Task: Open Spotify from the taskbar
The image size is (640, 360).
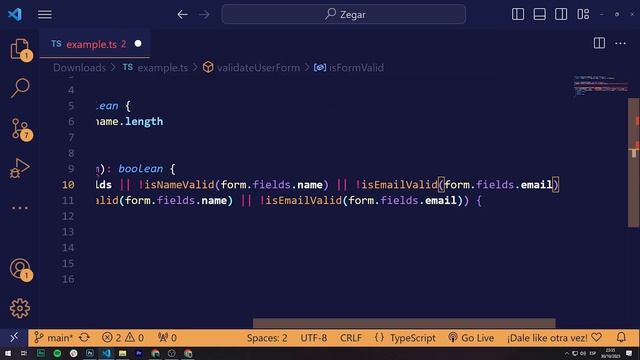Action: [x=57, y=353]
